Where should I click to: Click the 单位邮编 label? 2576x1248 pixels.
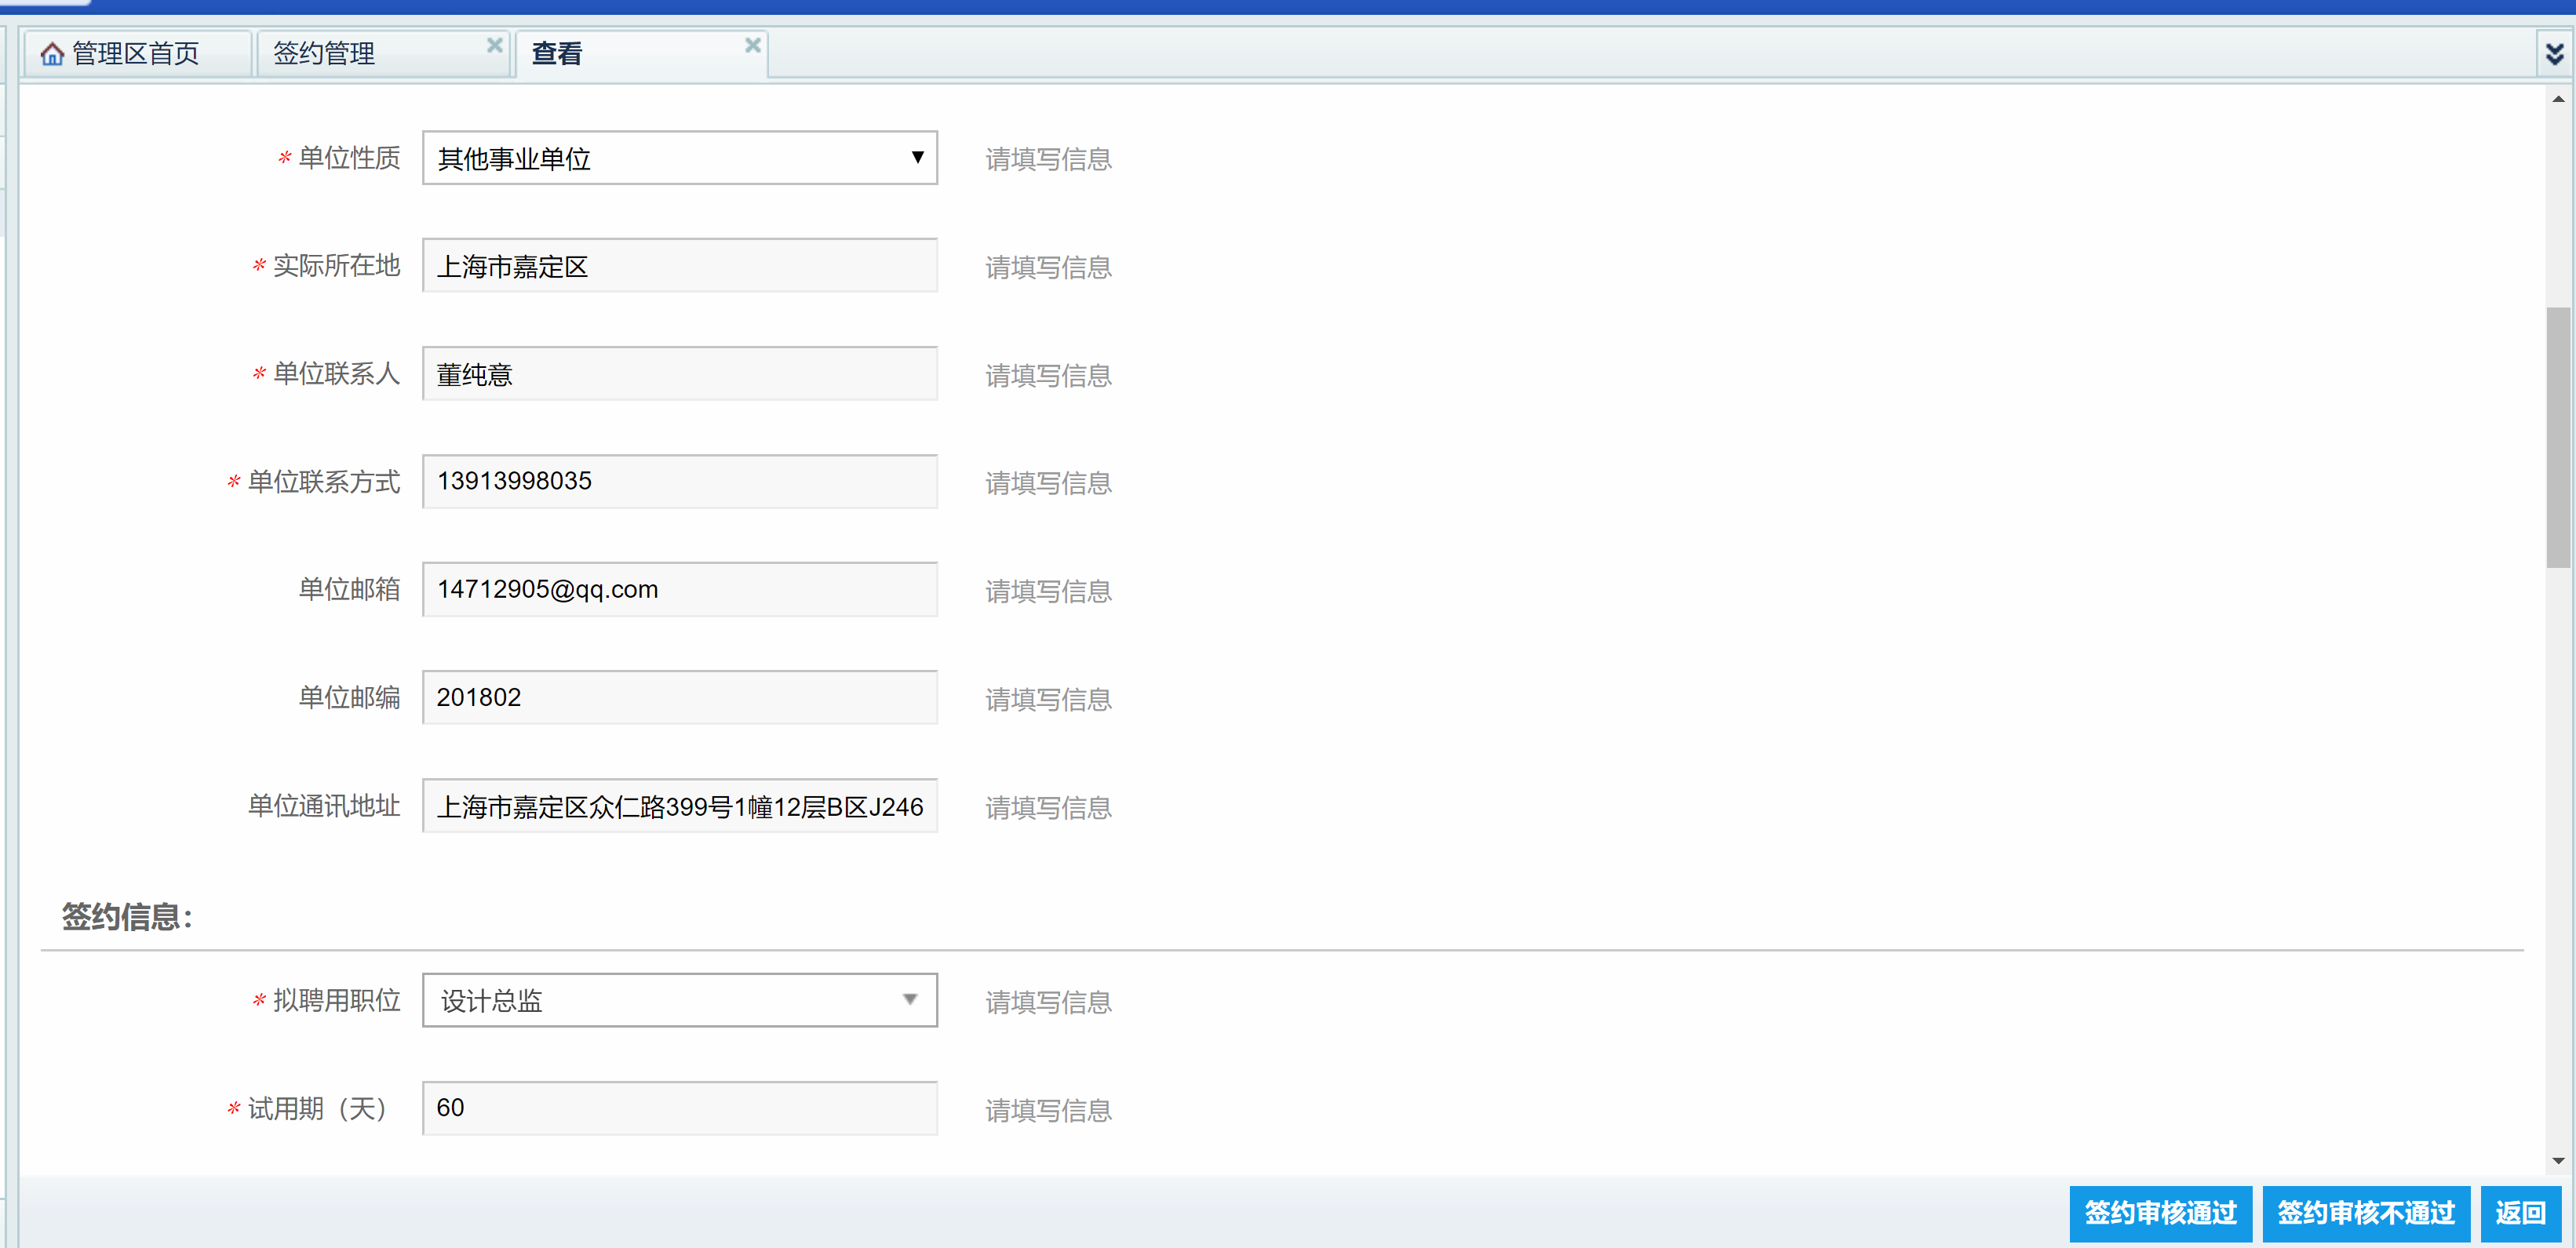pyautogui.click(x=349, y=697)
